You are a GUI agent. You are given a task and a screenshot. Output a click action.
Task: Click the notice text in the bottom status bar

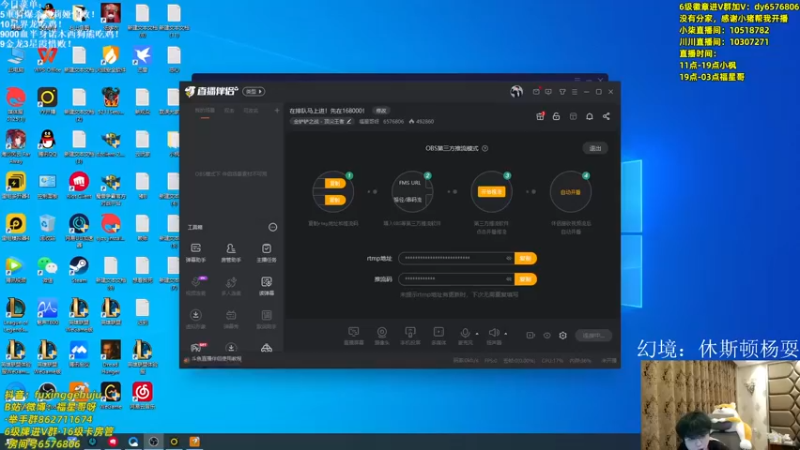[x=216, y=359]
